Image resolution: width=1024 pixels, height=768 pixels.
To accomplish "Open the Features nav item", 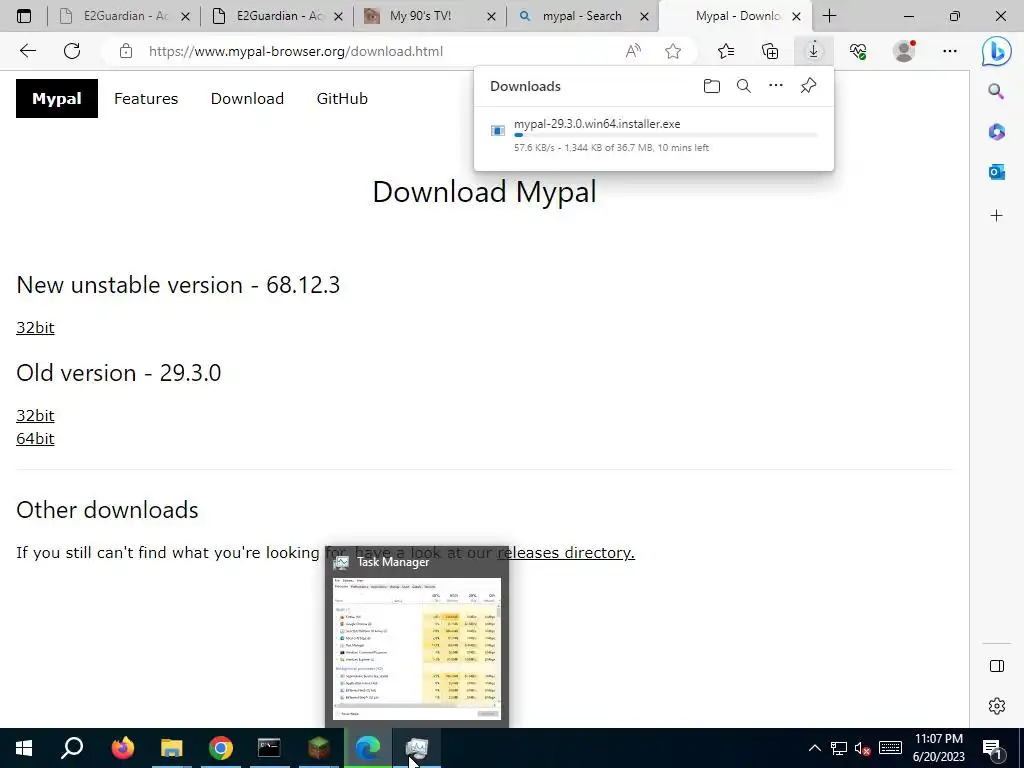I will point(146,99).
